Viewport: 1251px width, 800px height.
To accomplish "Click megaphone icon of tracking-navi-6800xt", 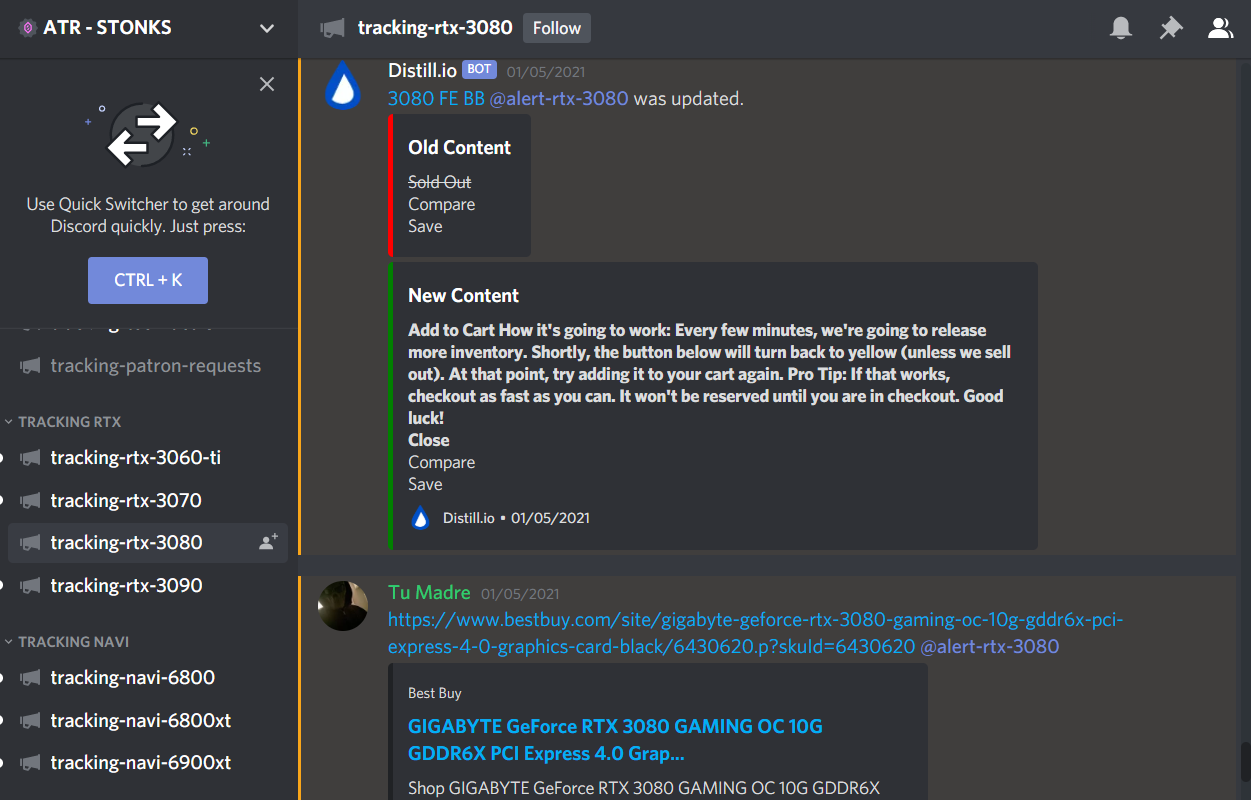I will click(31, 720).
